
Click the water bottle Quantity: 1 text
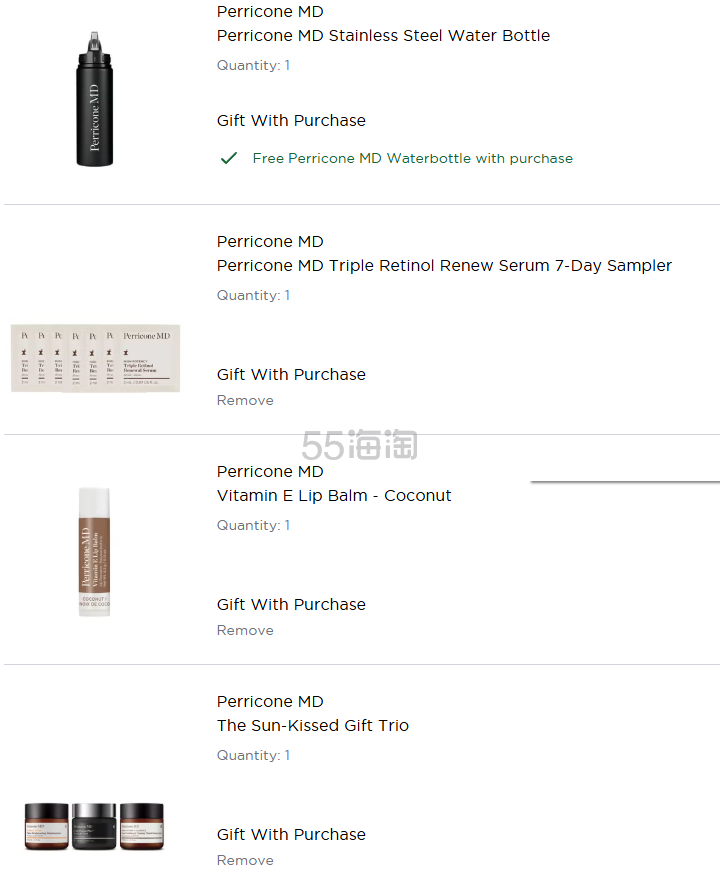pyautogui.click(x=253, y=65)
